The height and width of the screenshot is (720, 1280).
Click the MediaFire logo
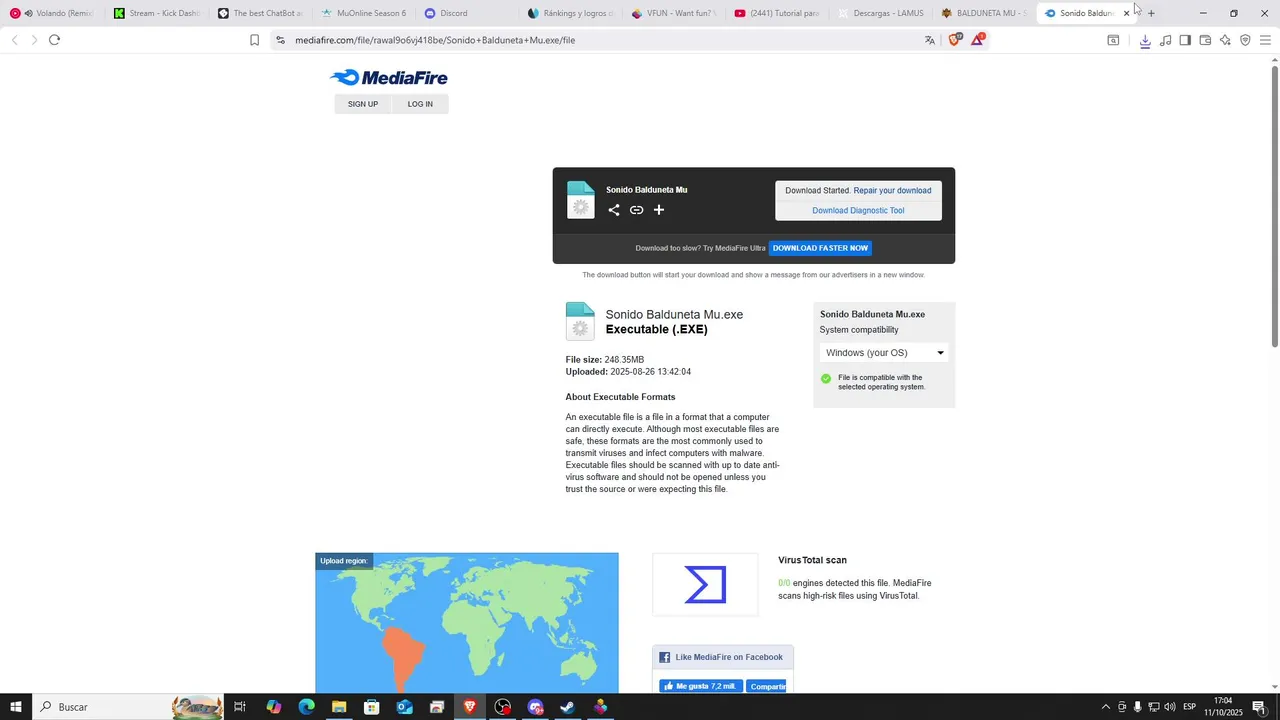(x=389, y=78)
